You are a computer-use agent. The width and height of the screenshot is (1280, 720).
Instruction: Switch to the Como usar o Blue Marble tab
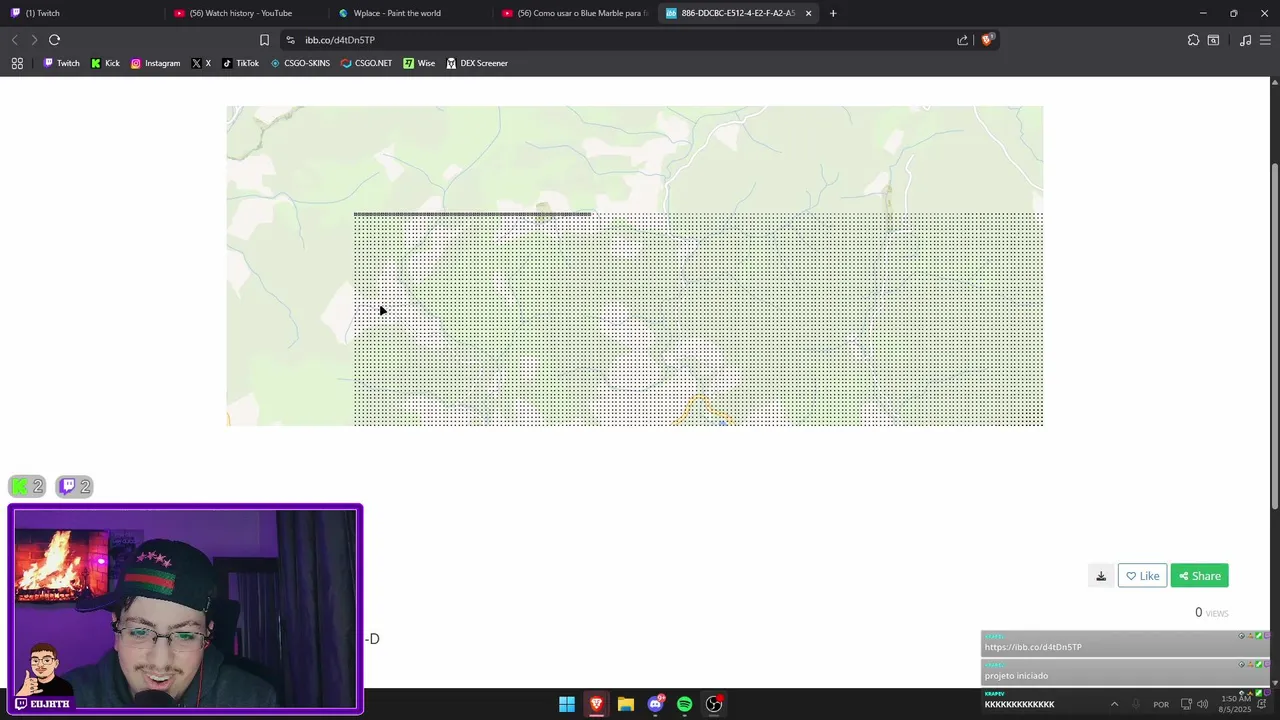pyautogui.click(x=575, y=13)
